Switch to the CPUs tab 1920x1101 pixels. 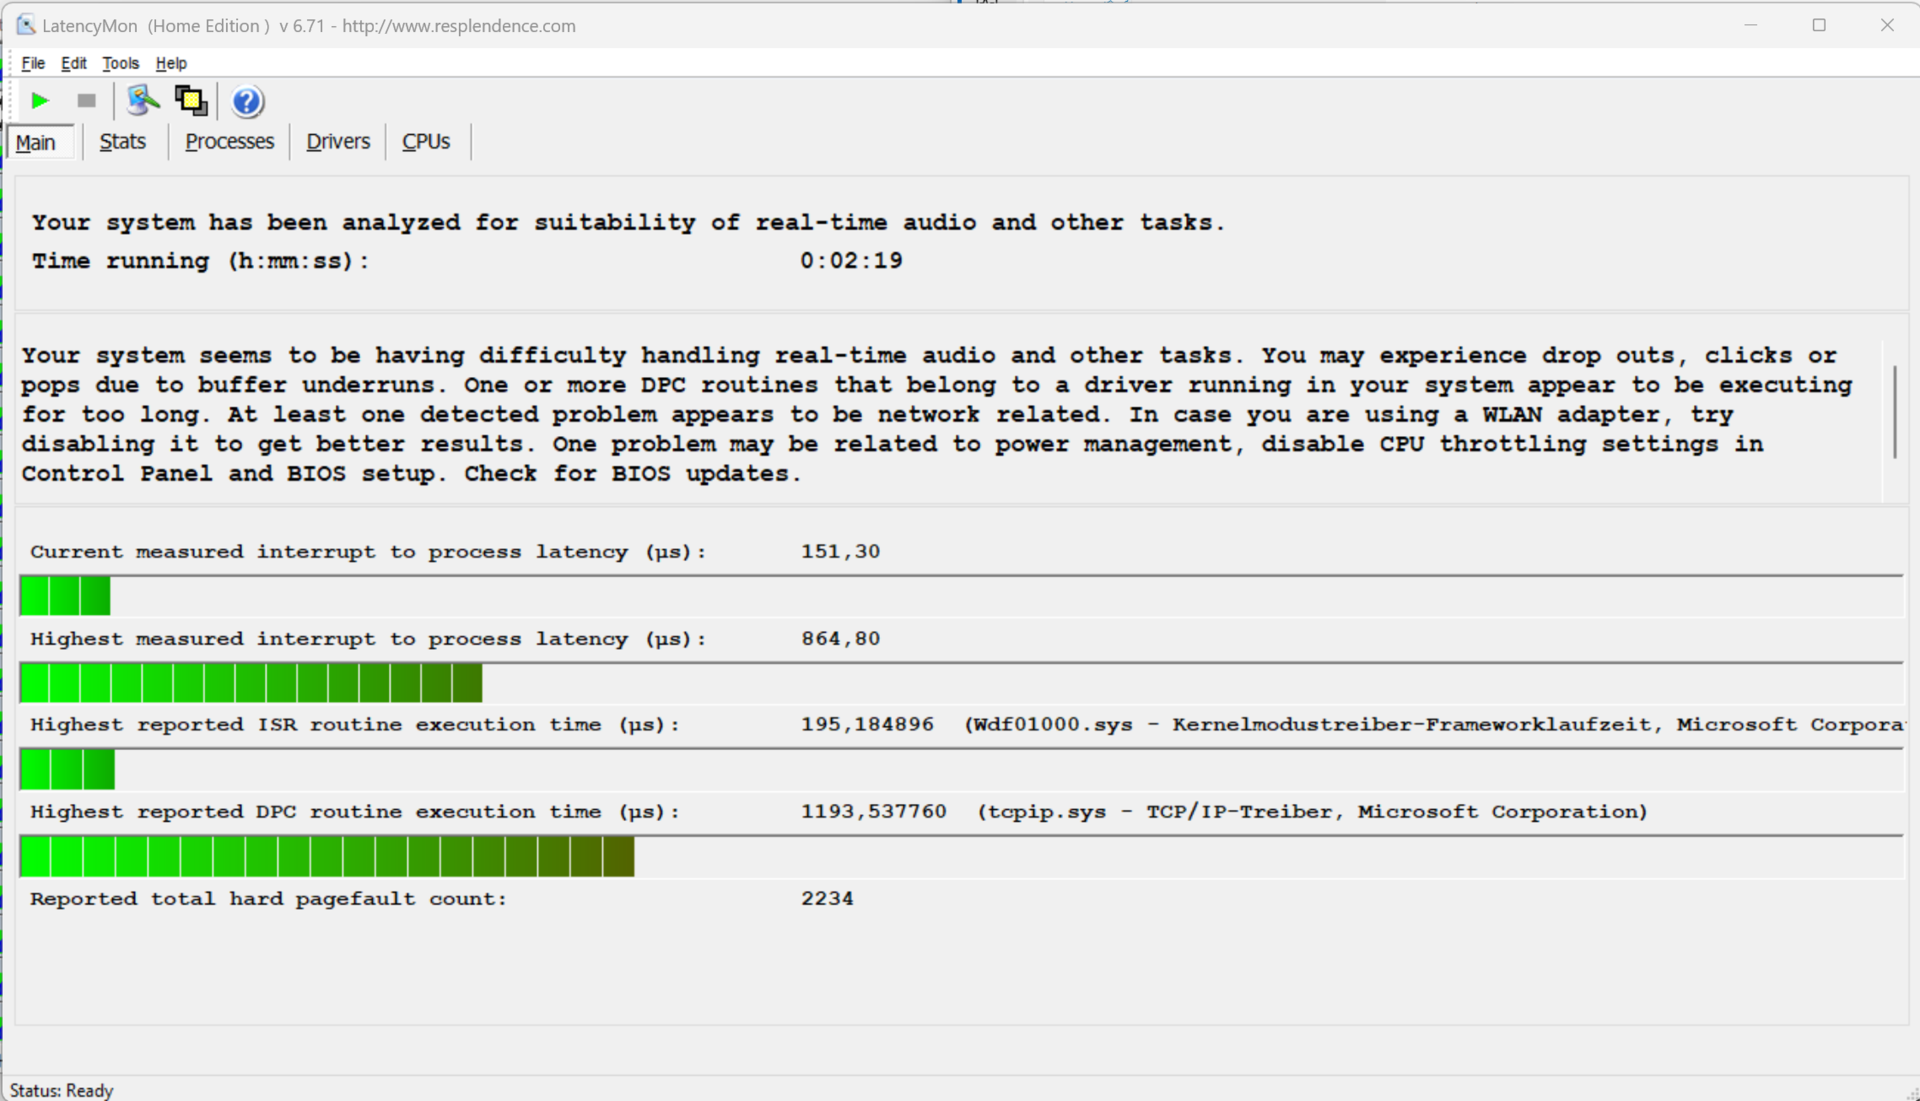[x=426, y=142]
